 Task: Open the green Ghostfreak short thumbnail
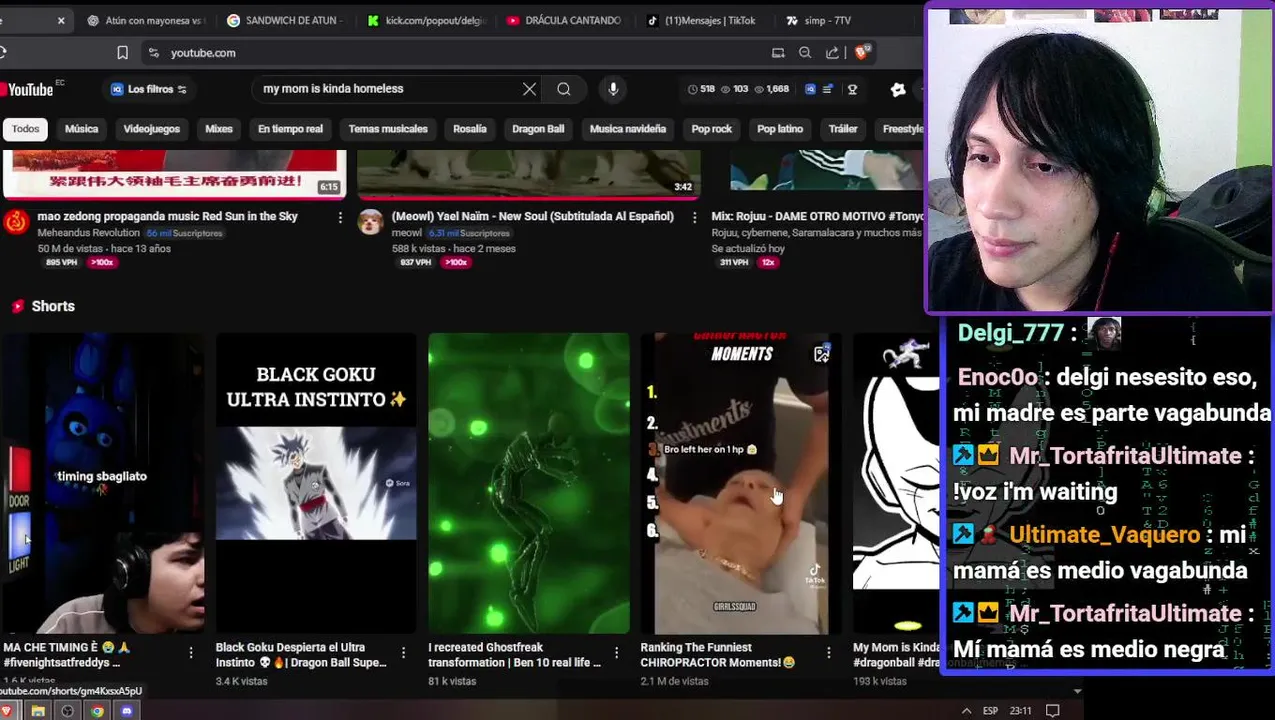coord(529,483)
